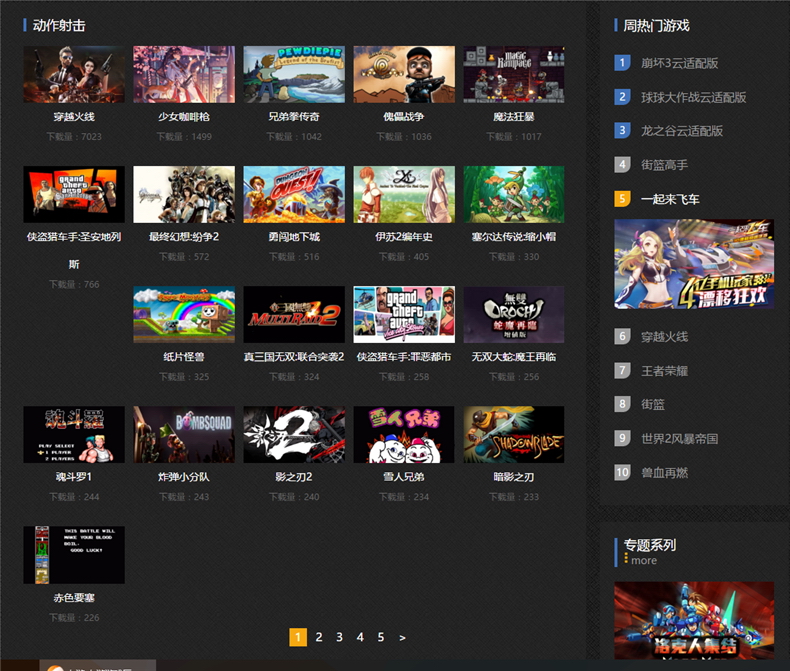Click the BombSquad 炸弹小分队 cover
This screenshot has width=790, height=671.
pyautogui.click(x=184, y=435)
